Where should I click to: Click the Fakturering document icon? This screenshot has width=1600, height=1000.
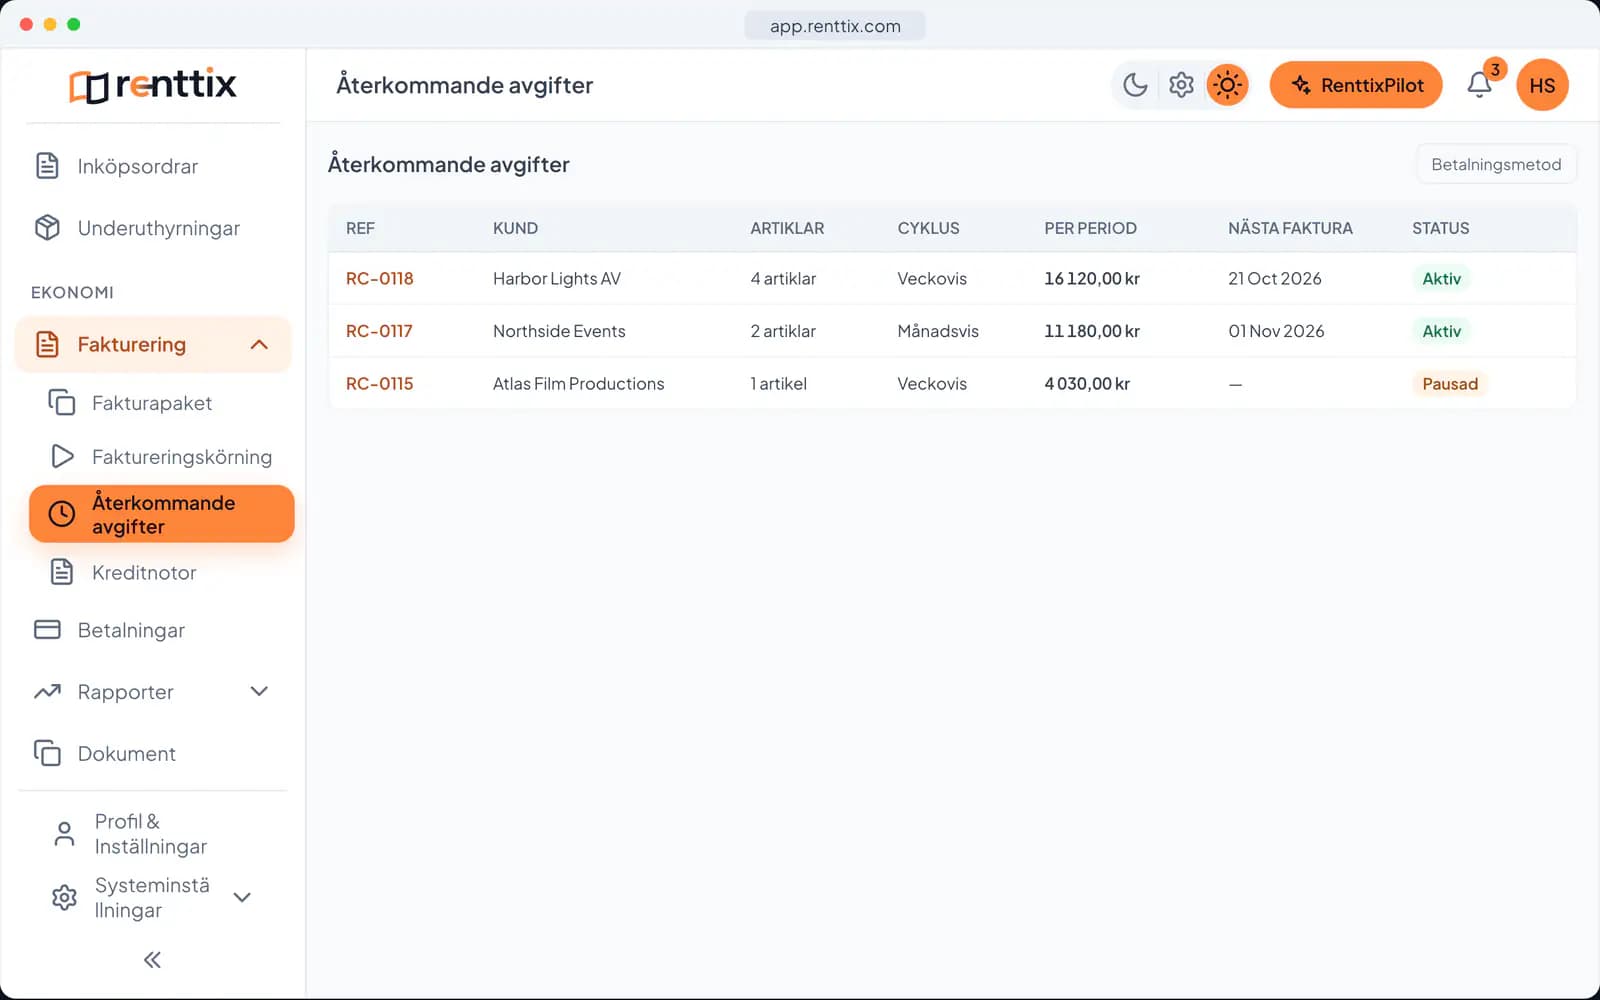[47, 344]
